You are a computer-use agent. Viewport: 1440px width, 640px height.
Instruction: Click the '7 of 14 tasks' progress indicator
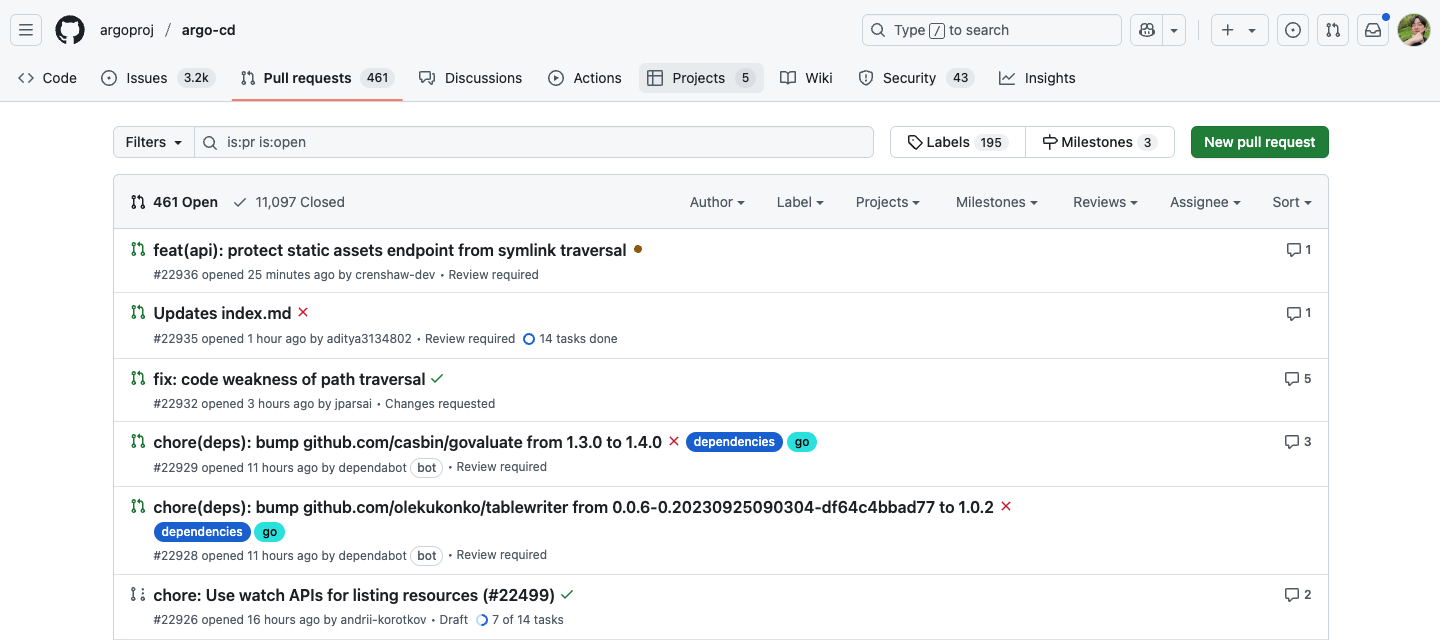click(x=520, y=620)
